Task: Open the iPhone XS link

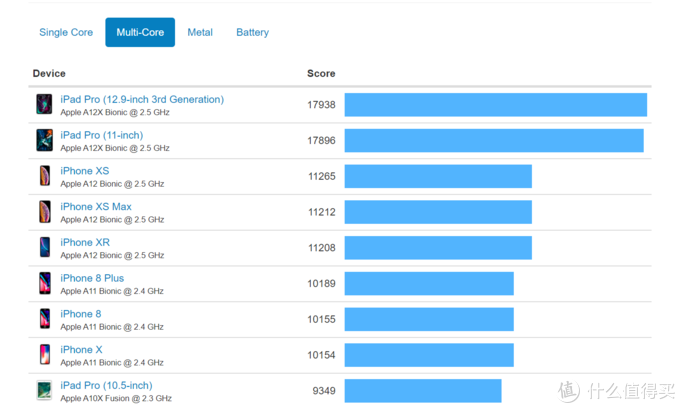Action: (85, 171)
